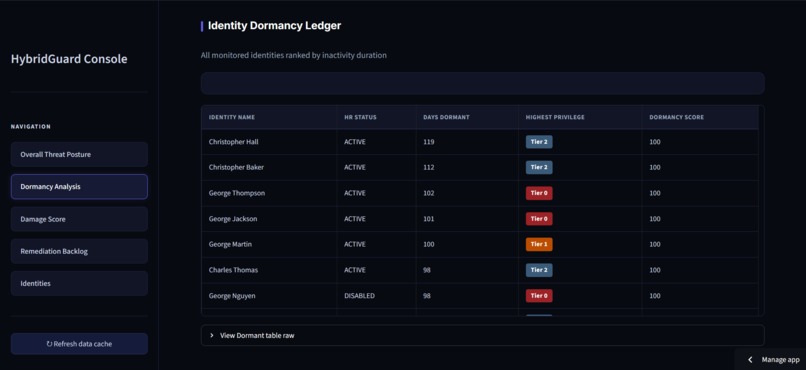Image resolution: width=806 pixels, height=370 pixels.
Task: Select the George Nguyen identity cell
Action: click(x=269, y=296)
